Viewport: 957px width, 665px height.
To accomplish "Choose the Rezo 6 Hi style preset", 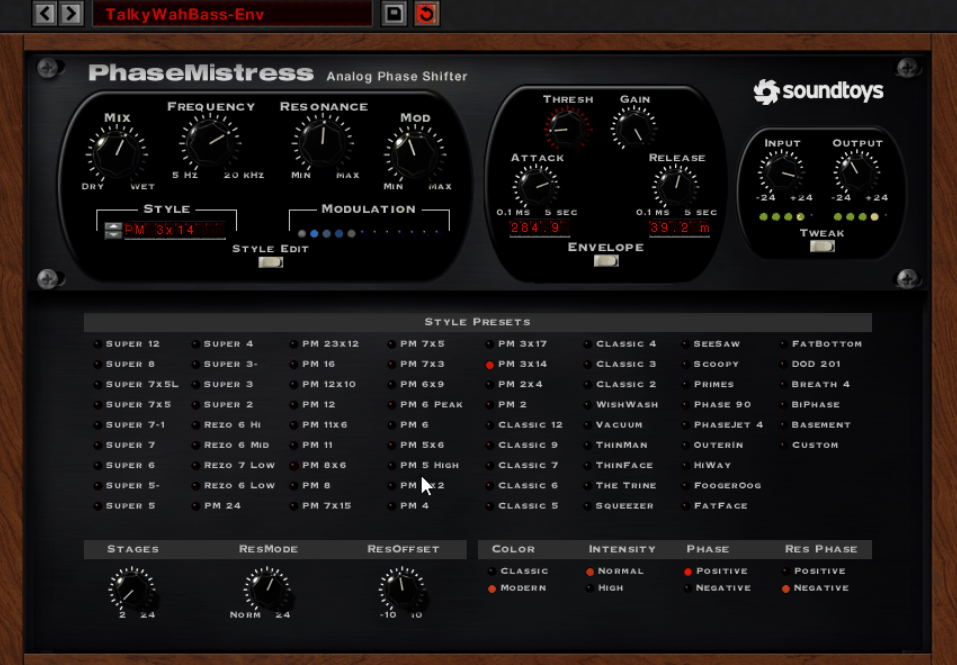I will [227, 425].
